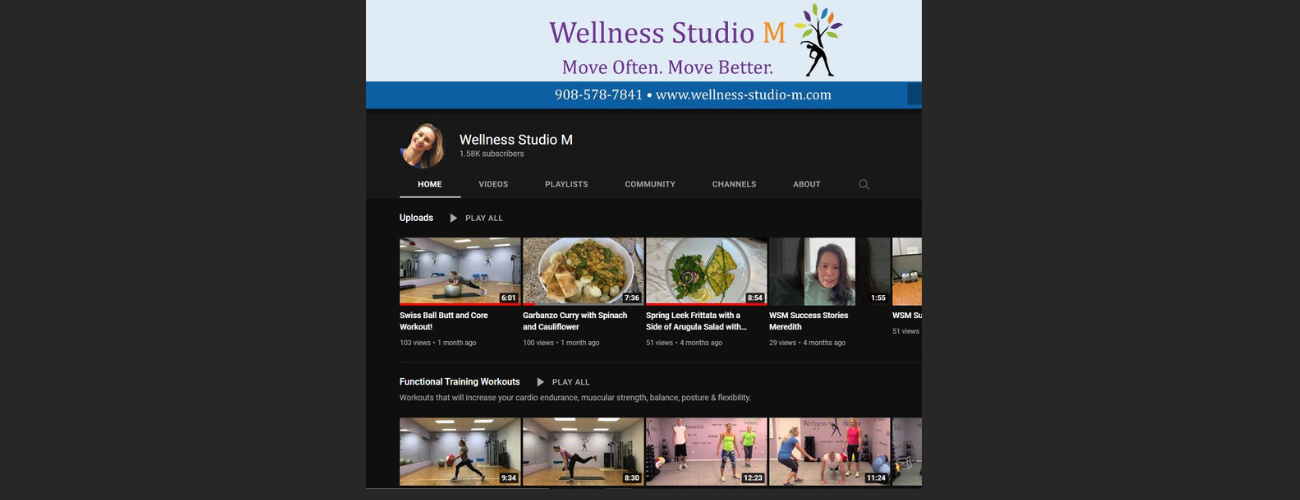Click the play icon beside Functional Training Workouts

pos(540,382)
